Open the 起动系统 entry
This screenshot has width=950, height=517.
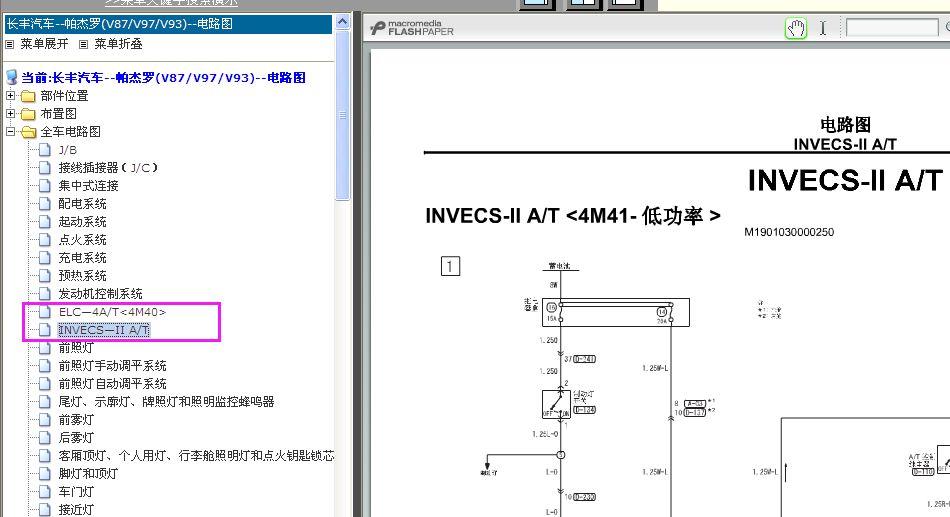pos(82,222)
